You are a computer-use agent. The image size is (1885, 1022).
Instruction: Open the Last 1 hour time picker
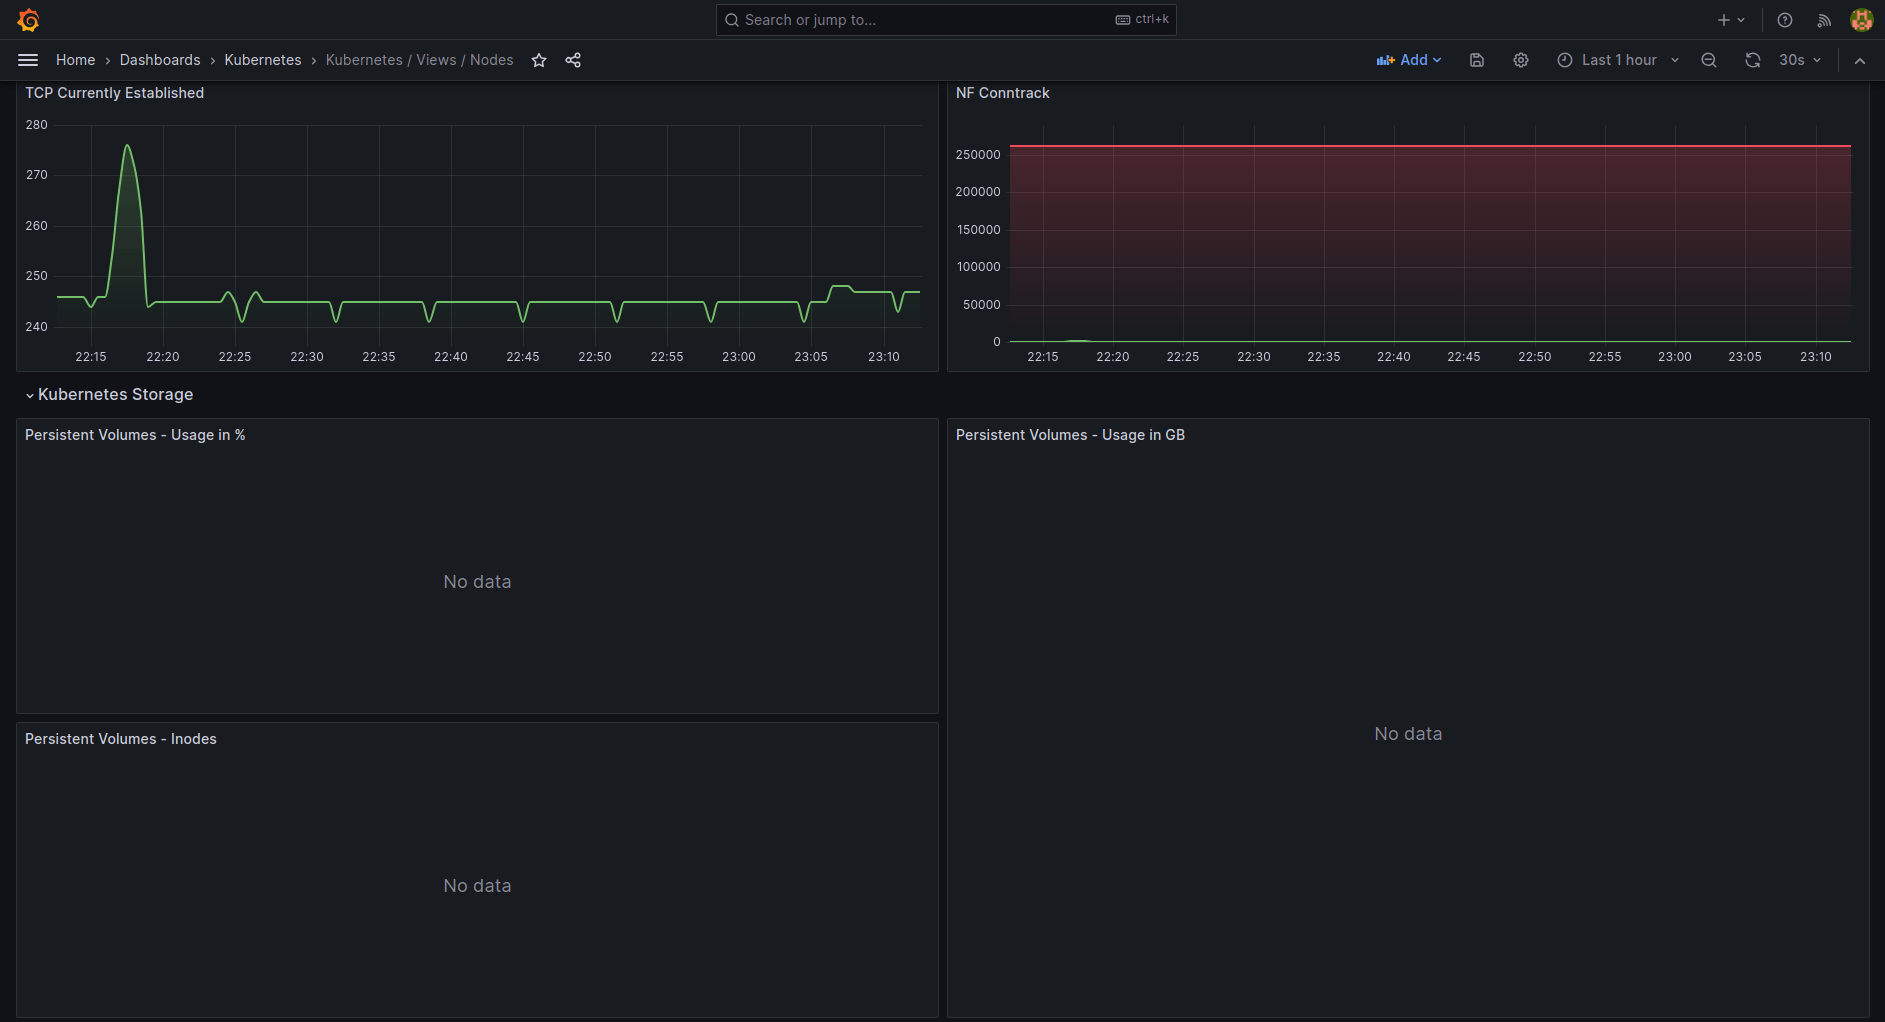(1615, 60)
